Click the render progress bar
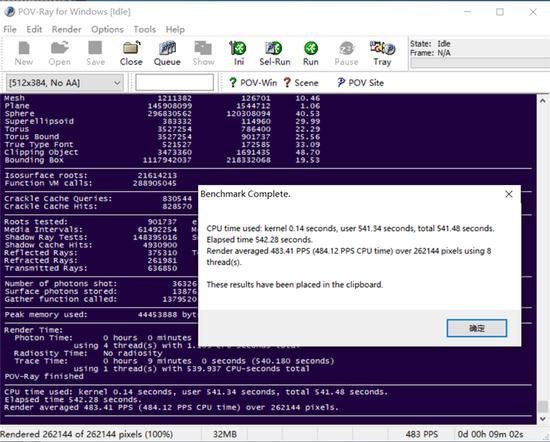This screenshot has height=442, width=550. coord(480,63)
